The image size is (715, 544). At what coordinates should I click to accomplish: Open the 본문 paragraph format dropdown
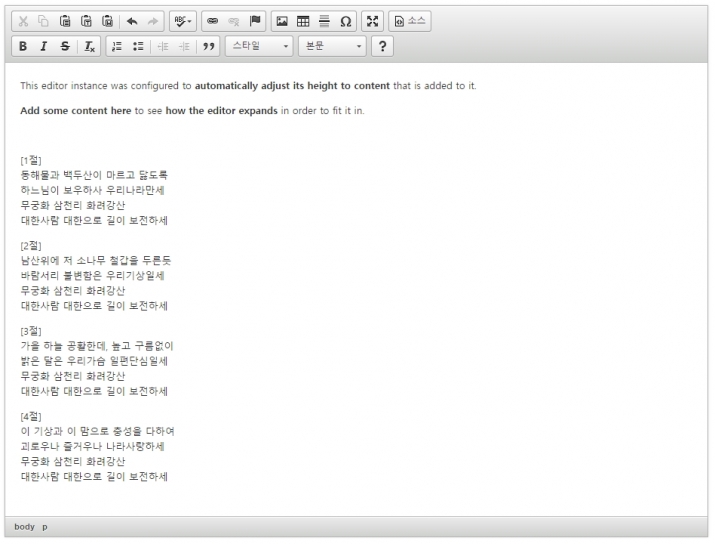tap(332, 46)
